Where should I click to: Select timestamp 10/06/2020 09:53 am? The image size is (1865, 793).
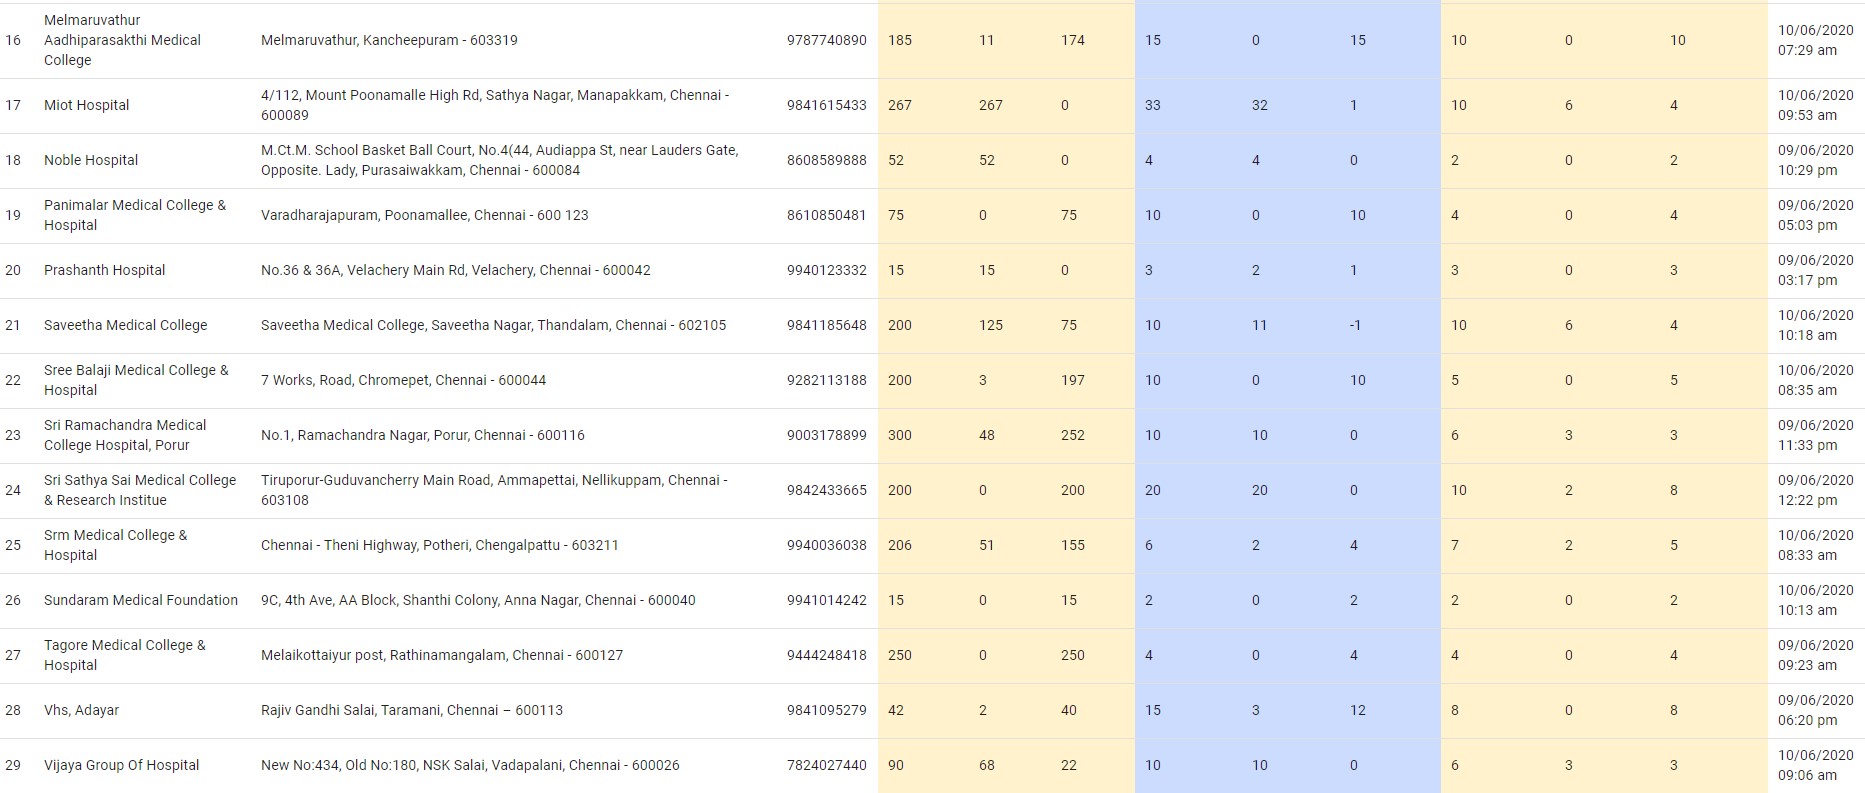click(1816, 105)
